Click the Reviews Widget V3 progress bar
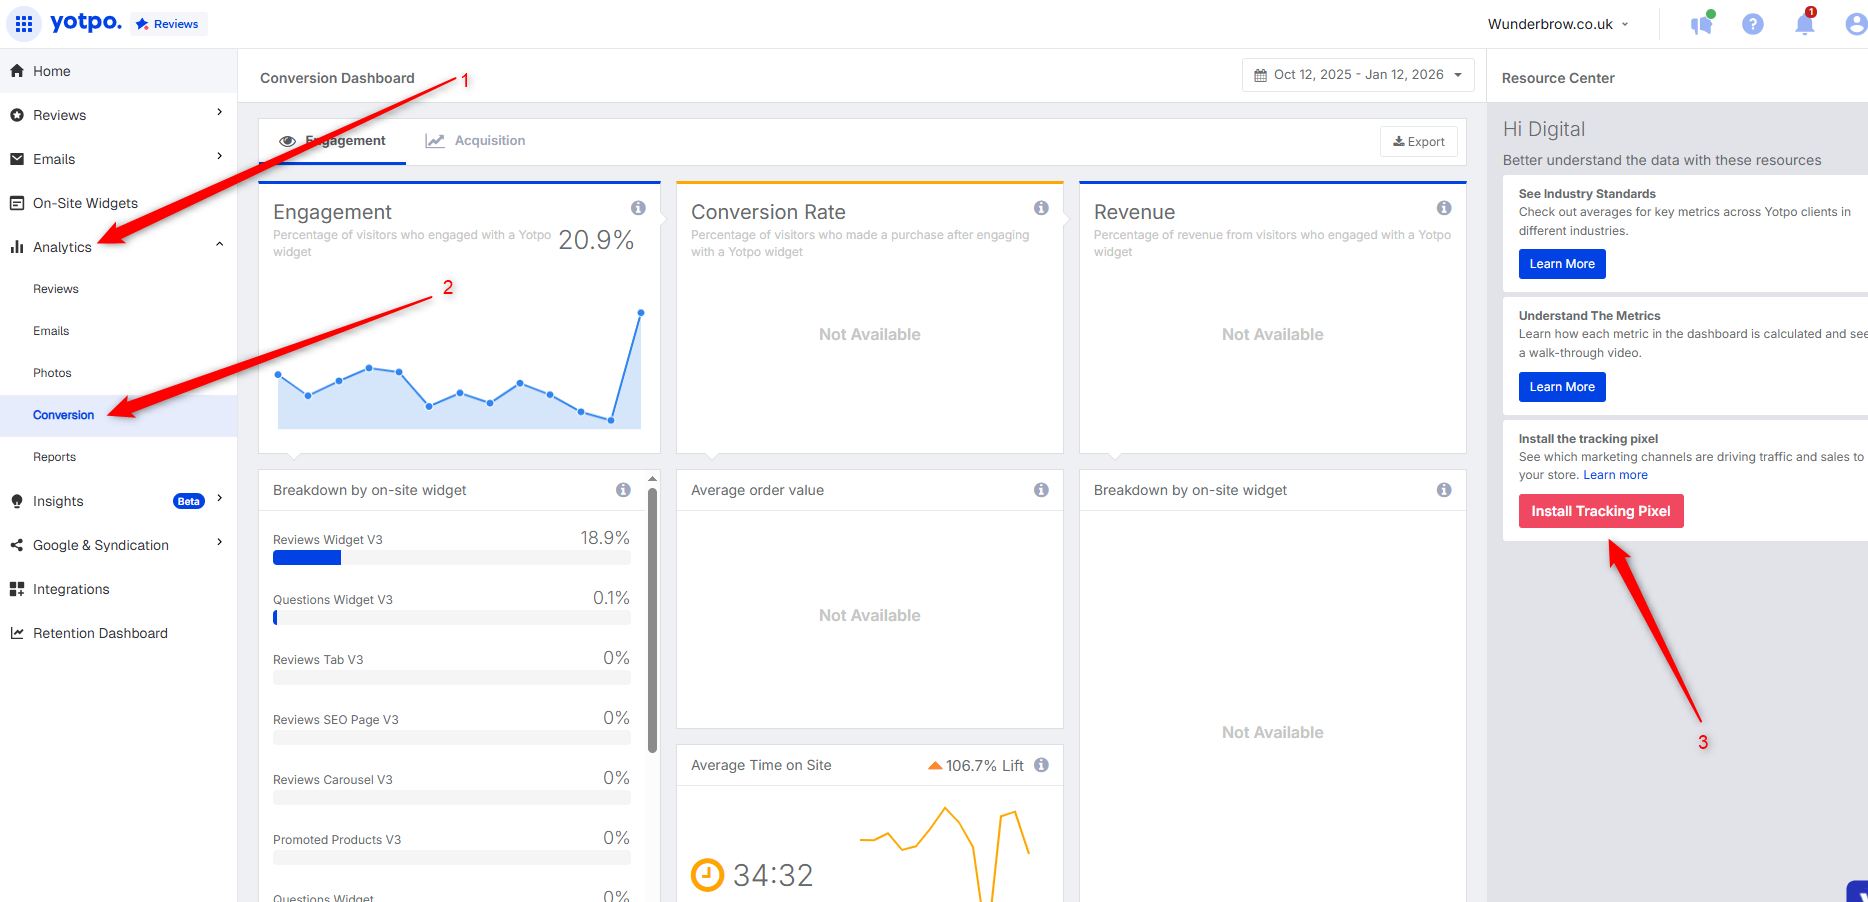This screenshot has width=1868, height=902. [452, 558]
